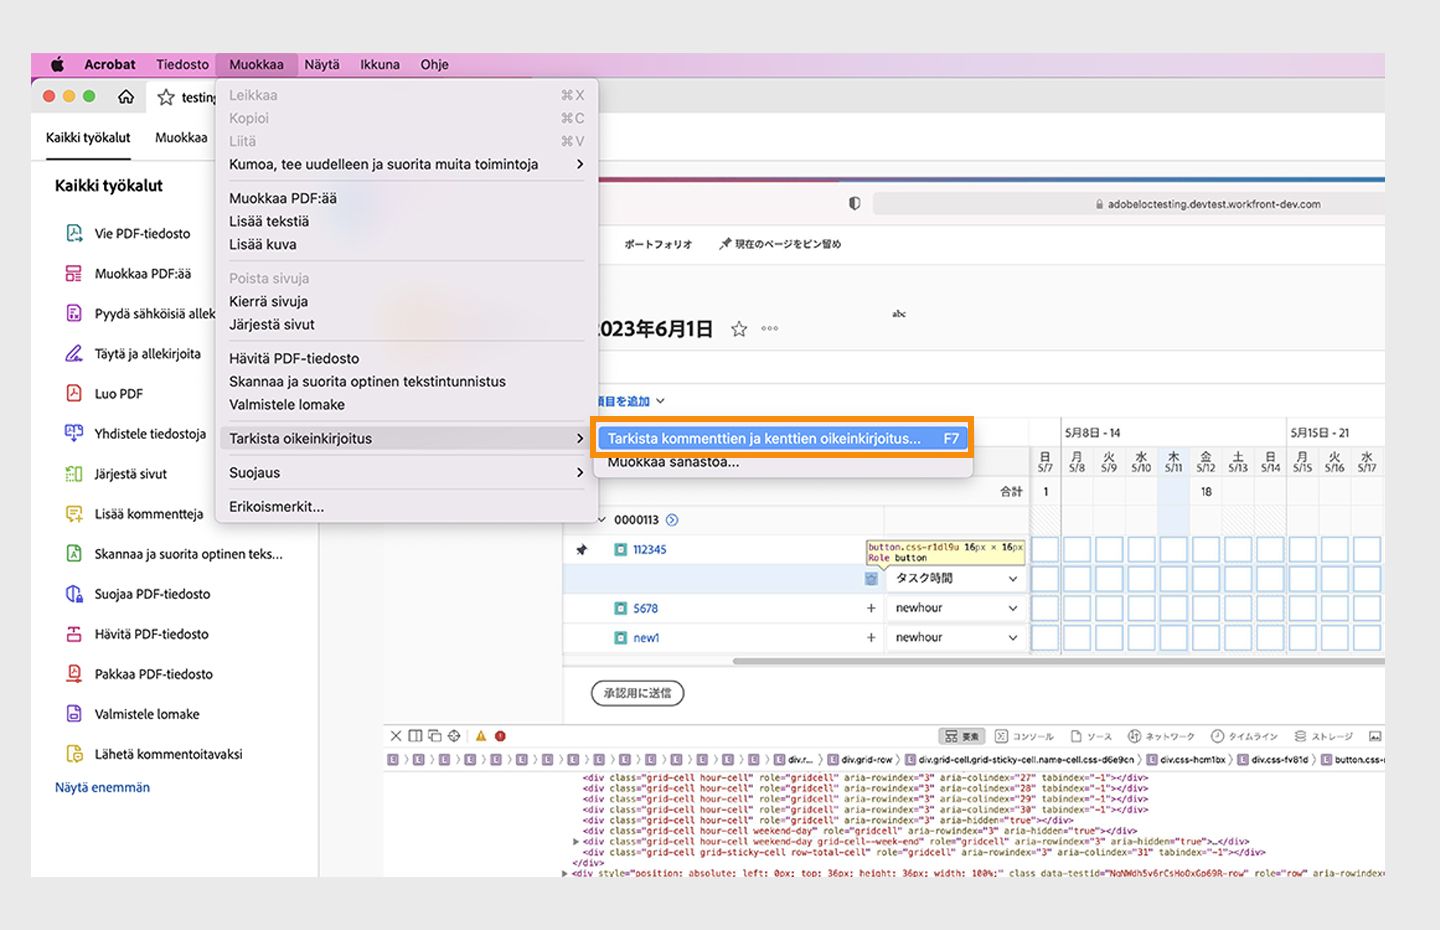Click the Hävitä PDF-tiedosto icon in sidebar

point(74,633)
